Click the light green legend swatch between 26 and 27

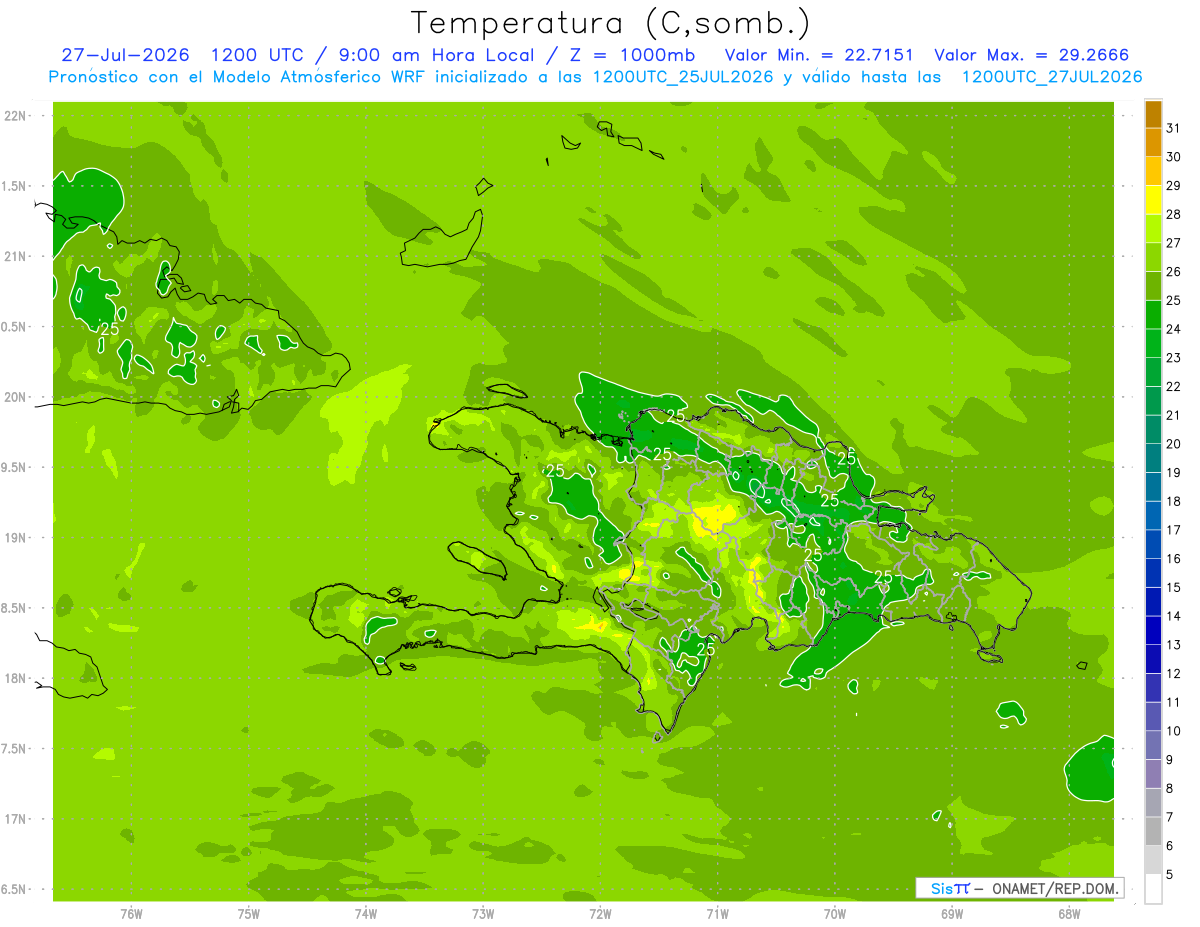[x=1153, y=257]
